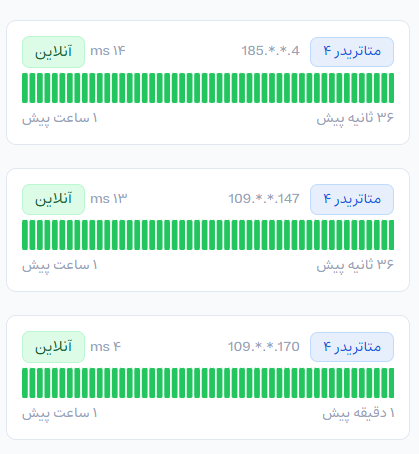Click the متاتریدر ۴ badge beside 109.*.*.147
Image resolution: width=419 pixels, height=454 pixels.
[x=352, y=199]
